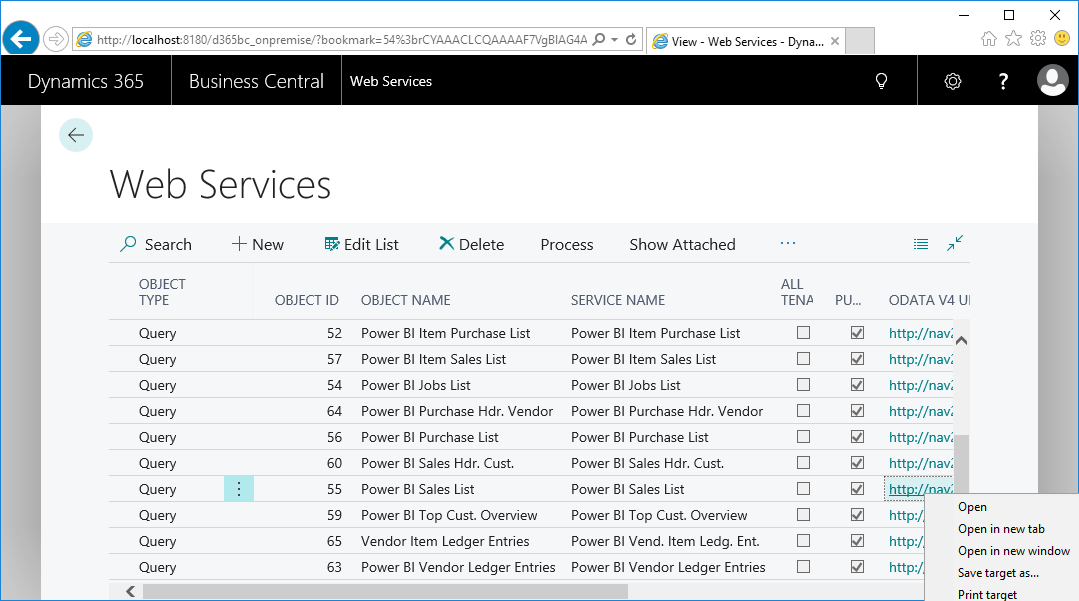Viewport: 1079px width, 601px height.
Task: Click the URL address bar field
Action: coord(341,39)
